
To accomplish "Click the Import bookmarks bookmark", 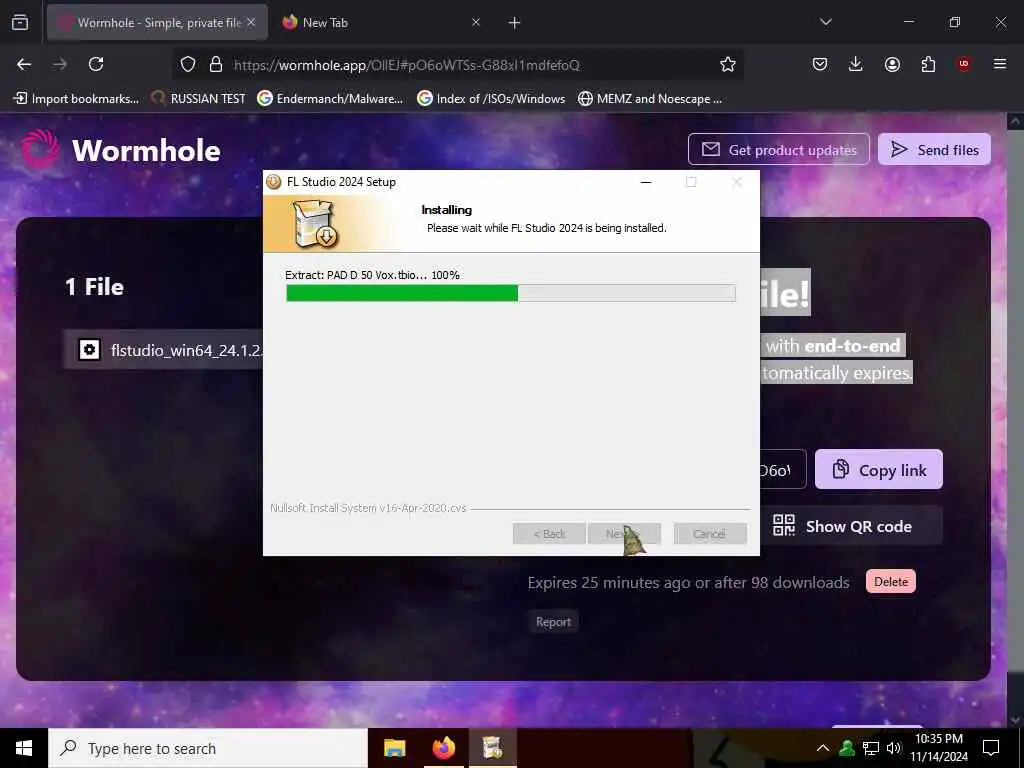I will (76, 99).
